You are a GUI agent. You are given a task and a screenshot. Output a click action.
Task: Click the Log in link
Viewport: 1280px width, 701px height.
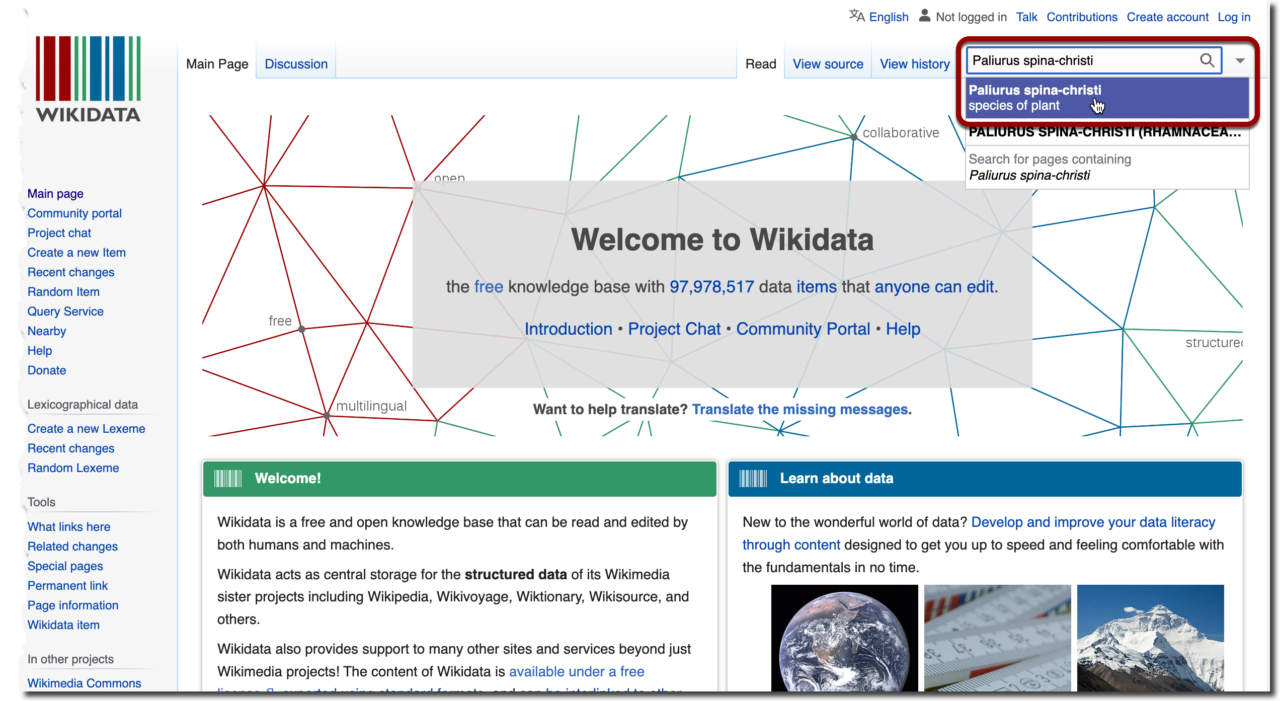[x=1233, y=16]
